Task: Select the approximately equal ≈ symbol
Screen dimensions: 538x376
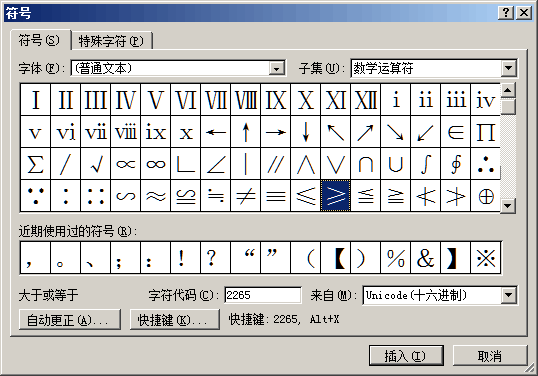Action: pyautogui.click(x=155, y=196)
